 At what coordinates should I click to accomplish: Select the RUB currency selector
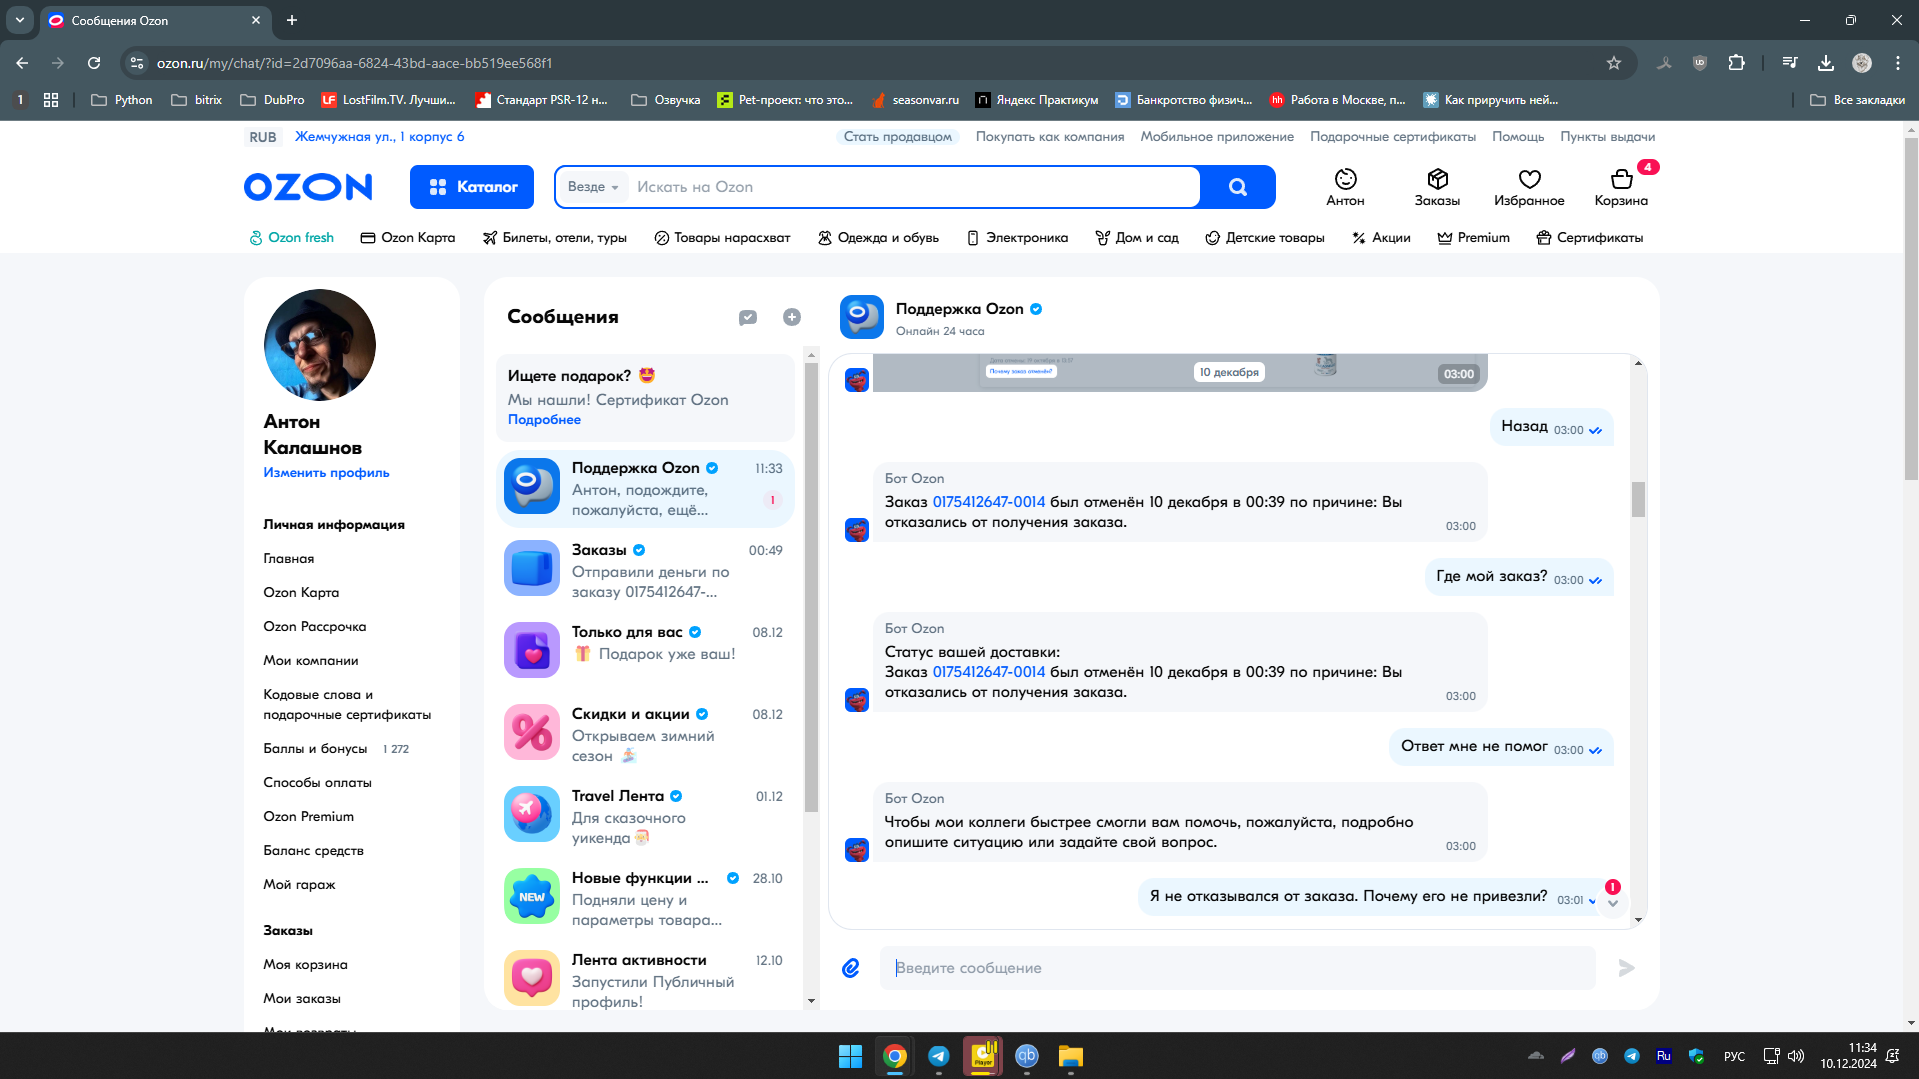pos(263,137)
